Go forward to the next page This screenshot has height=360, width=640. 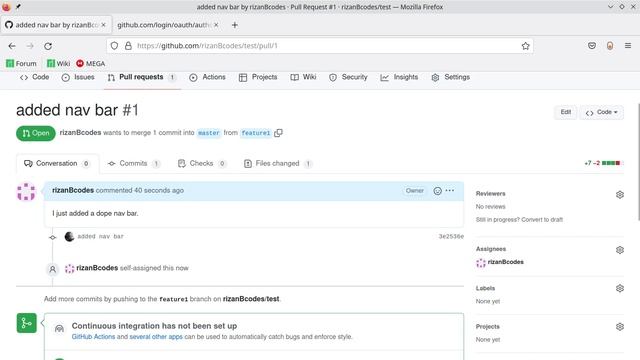pyautogui.click(x=30, y=46)
